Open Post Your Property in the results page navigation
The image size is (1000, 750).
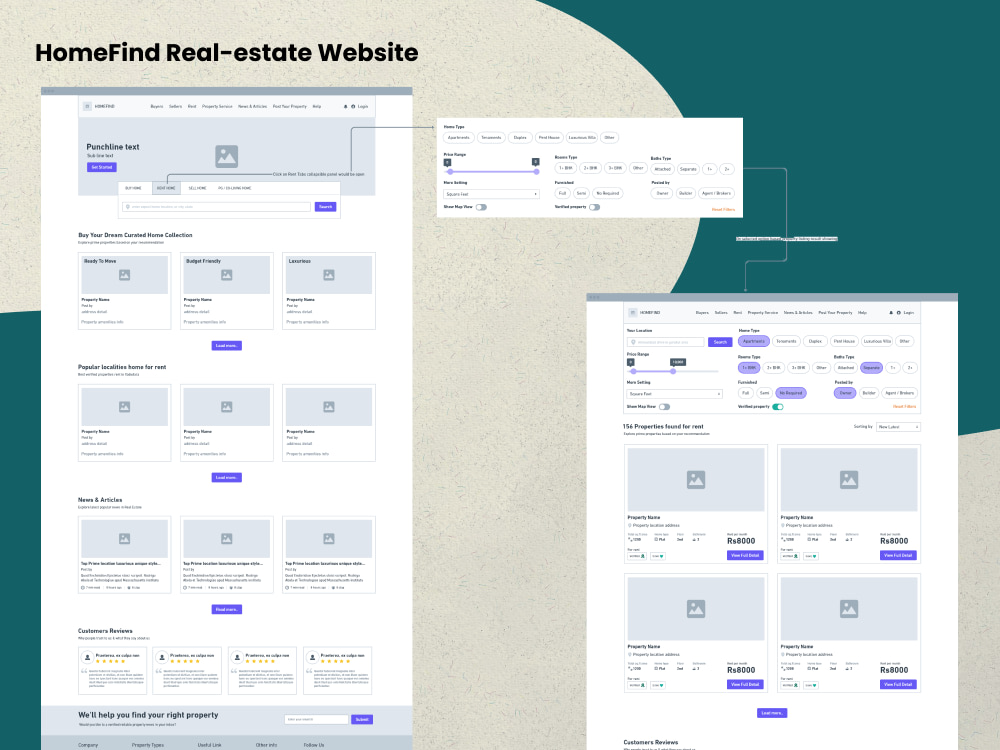click(835, 312)
